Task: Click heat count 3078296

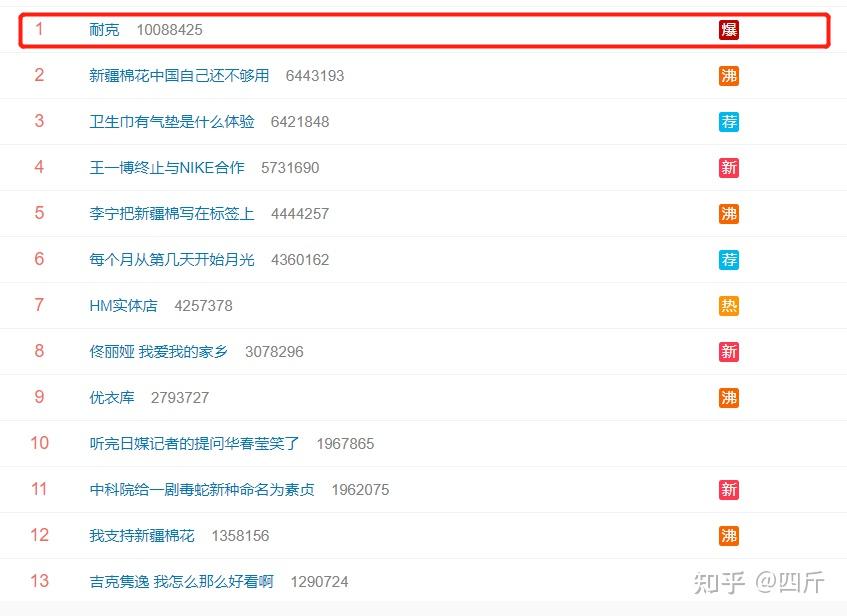Action: click(274, 352)
